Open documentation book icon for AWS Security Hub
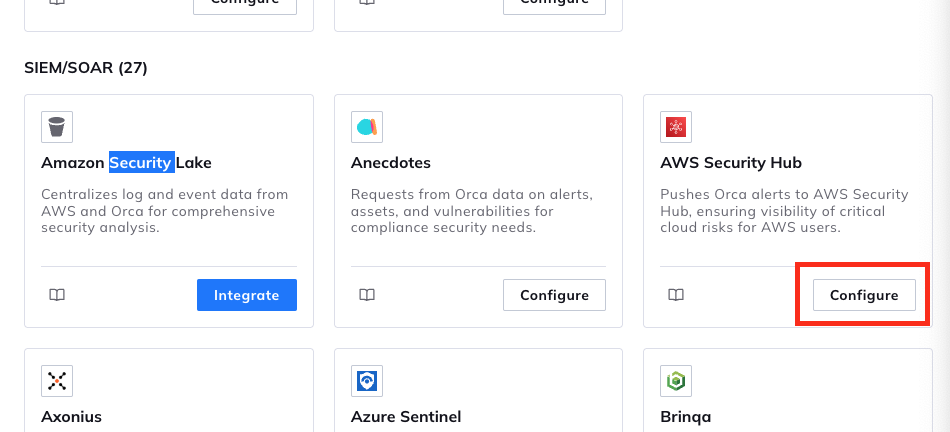This screenshot has width=950, height=432. [x=676, y=295]
